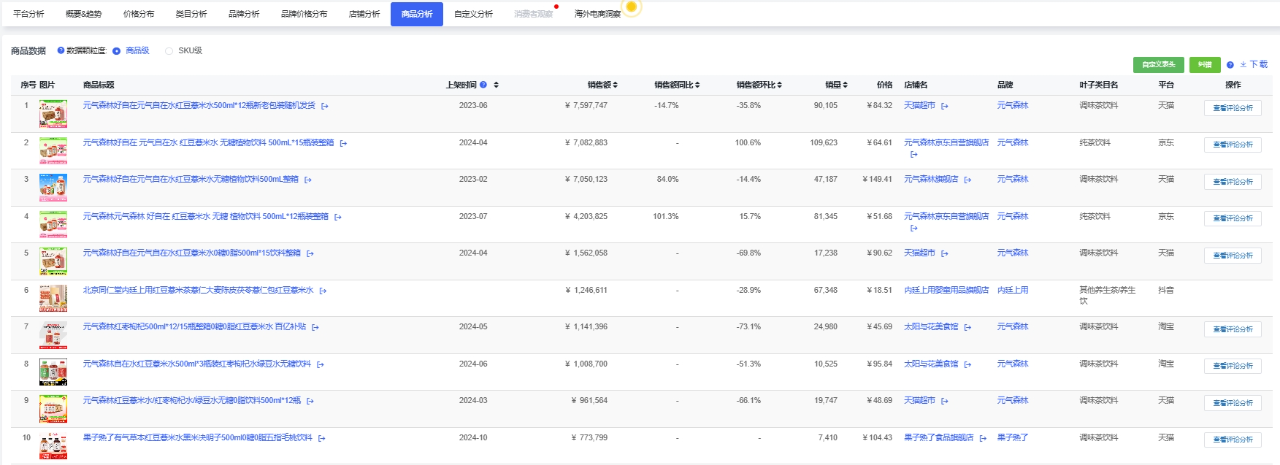The width and height of the screenshot is (1280, 465).
Task: Select the active 商品分析 tab
Action: [417, 14]
